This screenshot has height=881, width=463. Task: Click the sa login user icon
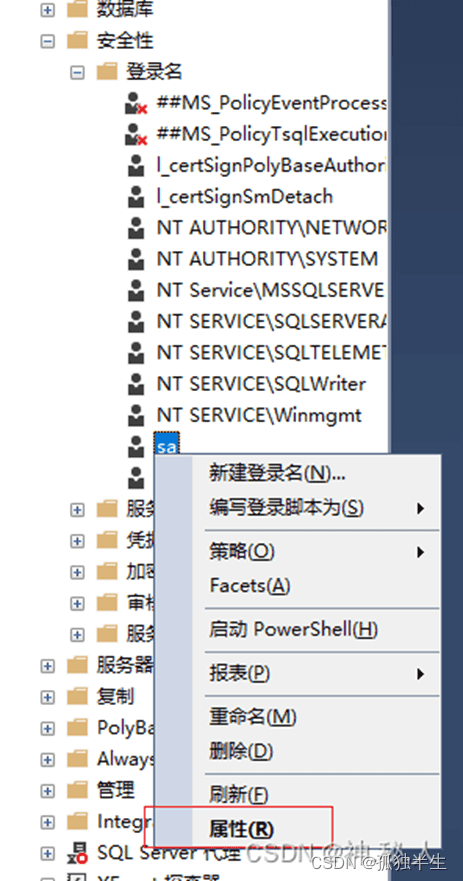(136, 447)
